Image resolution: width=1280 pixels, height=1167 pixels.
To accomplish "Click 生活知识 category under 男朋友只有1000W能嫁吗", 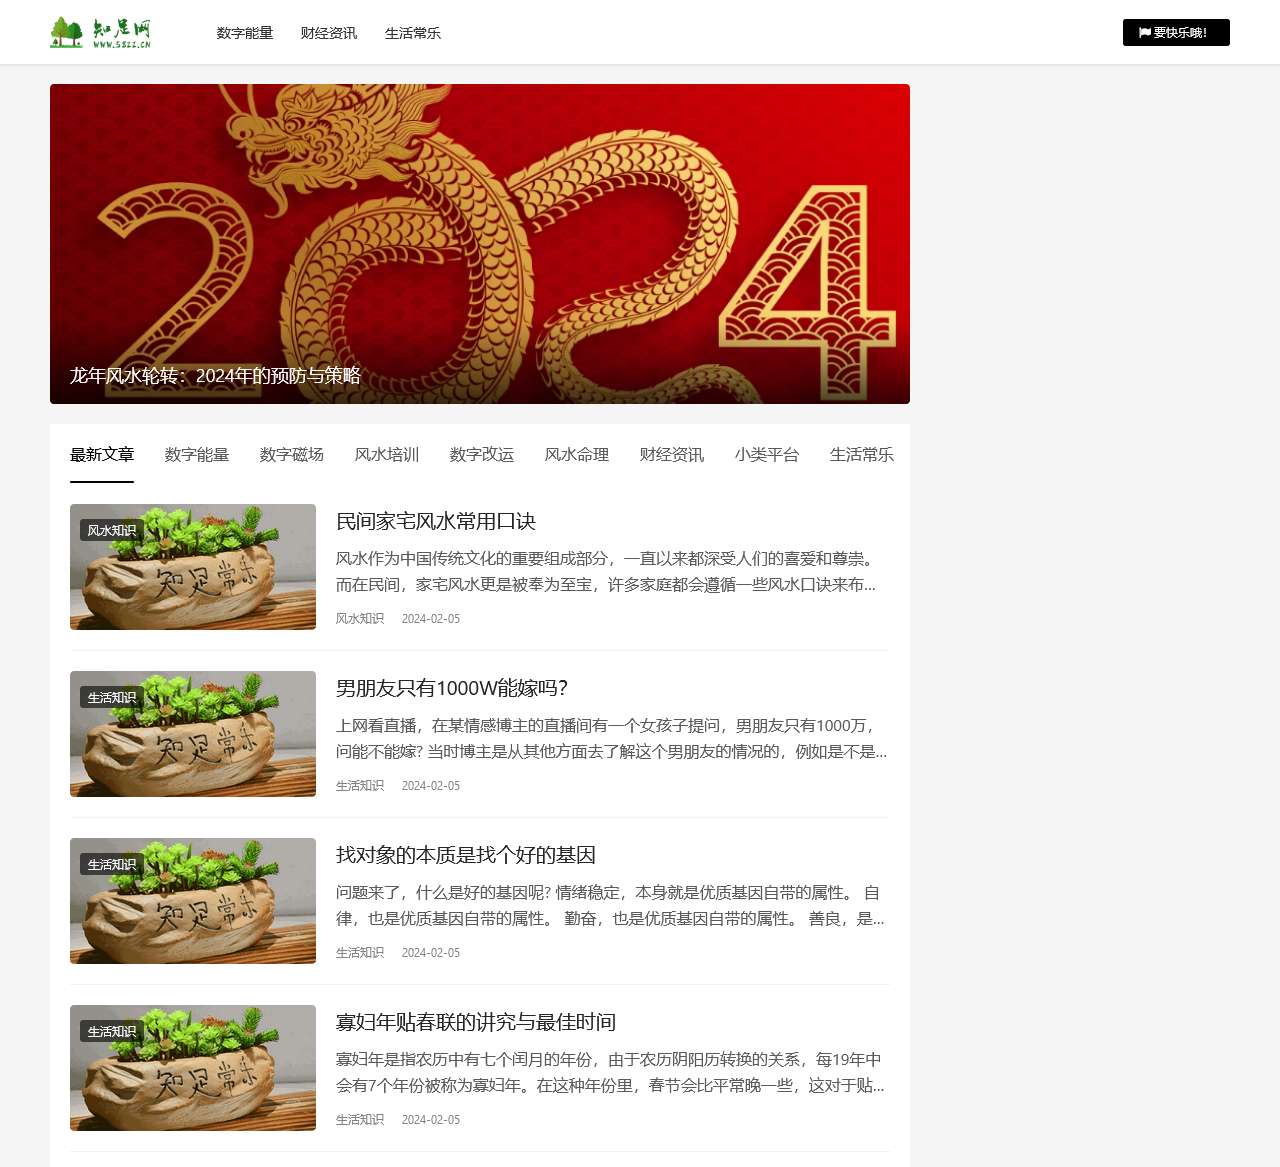I will (360, 786).
